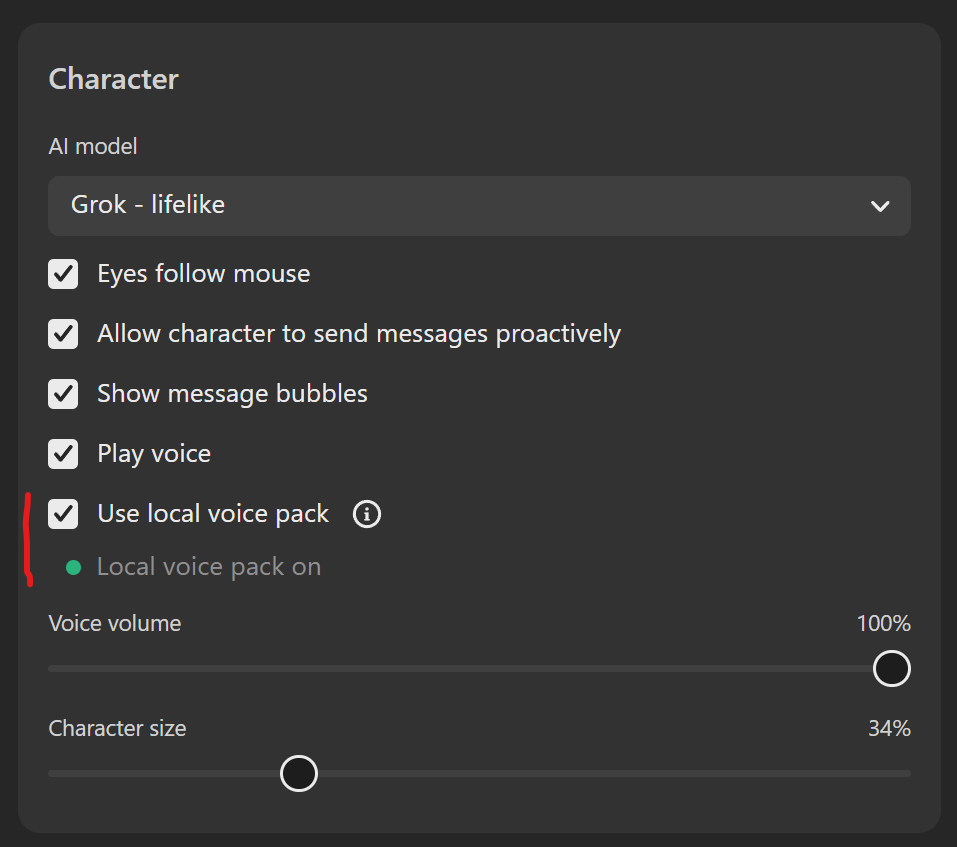Disable the Eyes follow mouse checkbox

coord(64,274)
